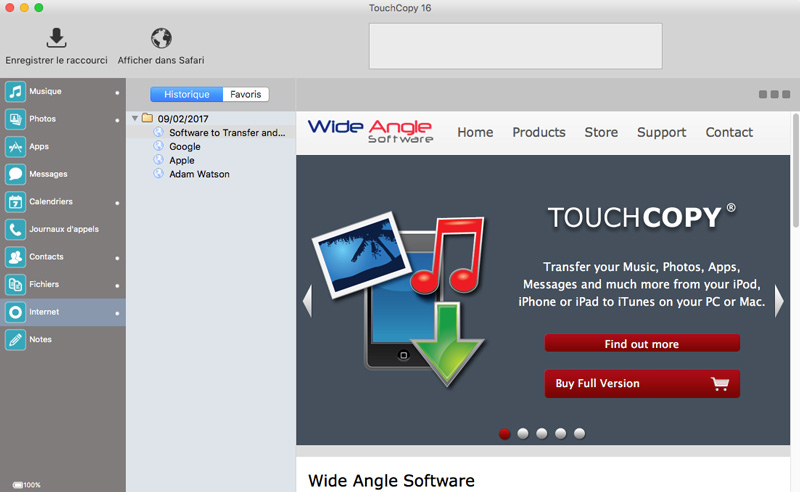Click the TOUCHCOPY banner title
The image size is (800, 492).
click(x=641, y=217)
